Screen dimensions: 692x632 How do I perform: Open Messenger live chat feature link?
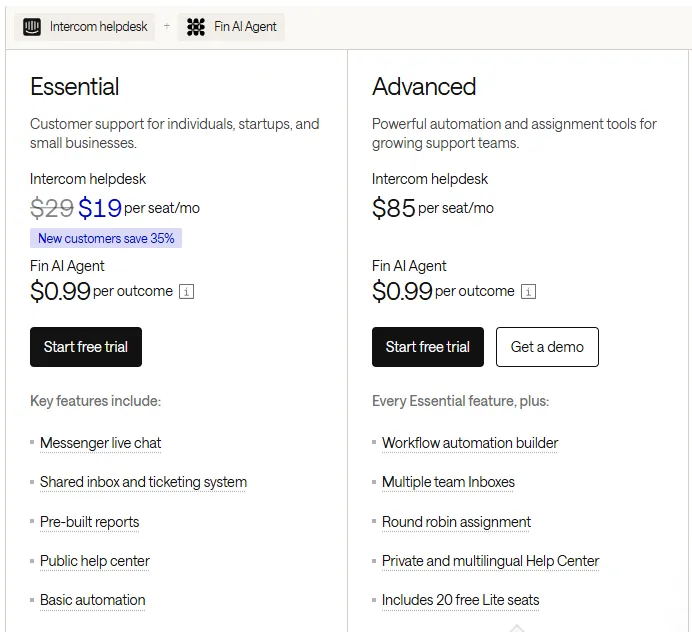click(x=101, y=443)
